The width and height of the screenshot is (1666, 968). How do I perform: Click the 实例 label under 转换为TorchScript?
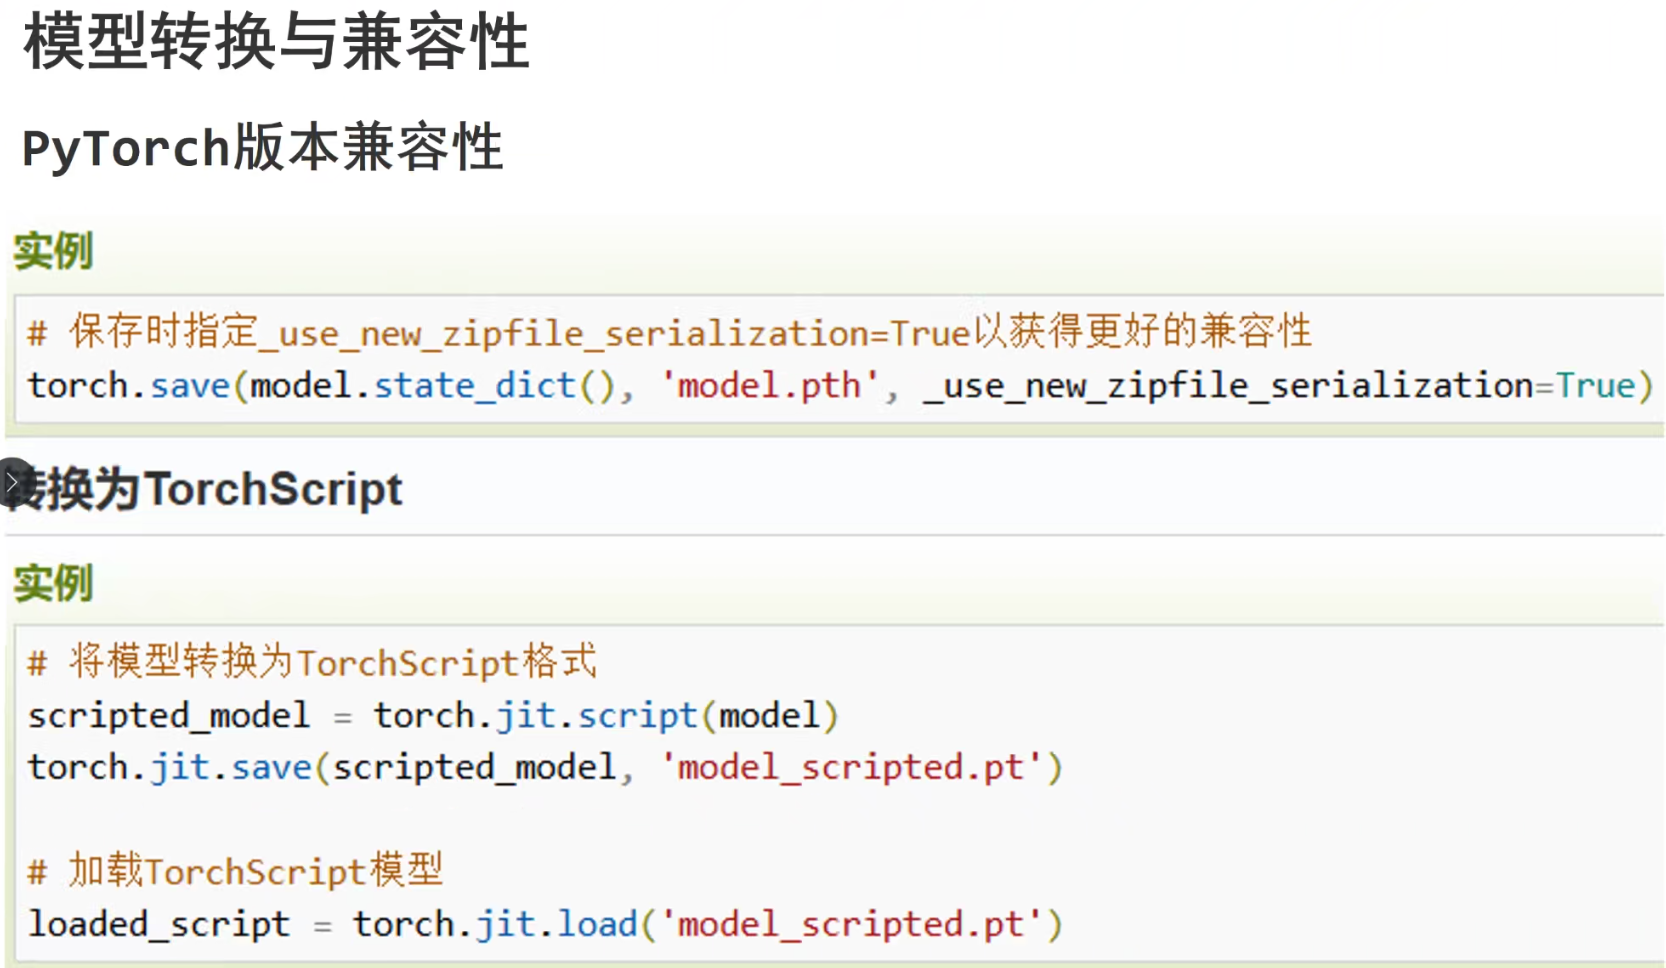coord(53,583)
